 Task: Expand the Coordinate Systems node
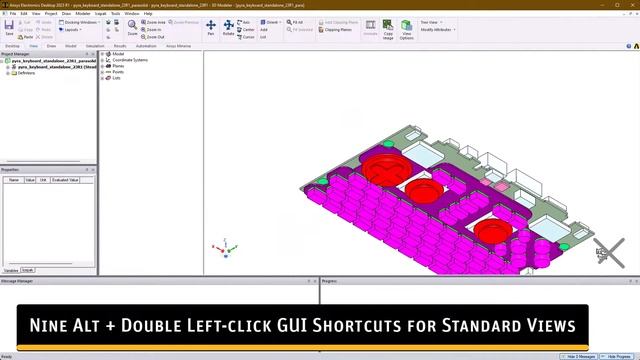tap(102, 60)
